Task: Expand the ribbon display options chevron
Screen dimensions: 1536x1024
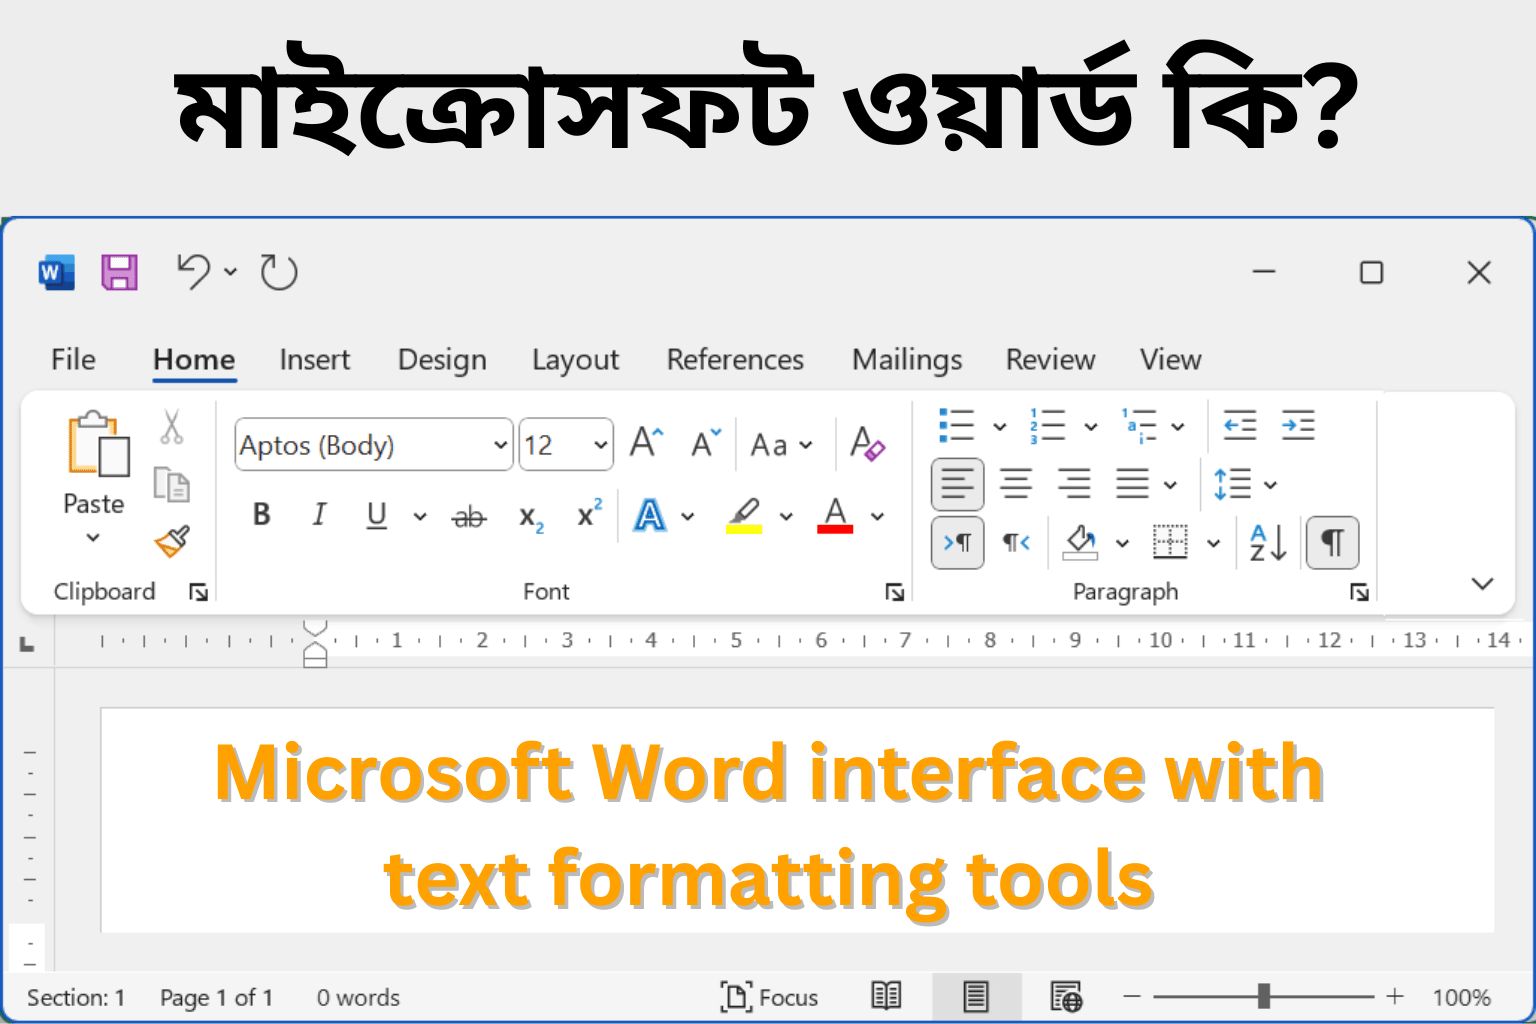Action: click(1482, 584)
